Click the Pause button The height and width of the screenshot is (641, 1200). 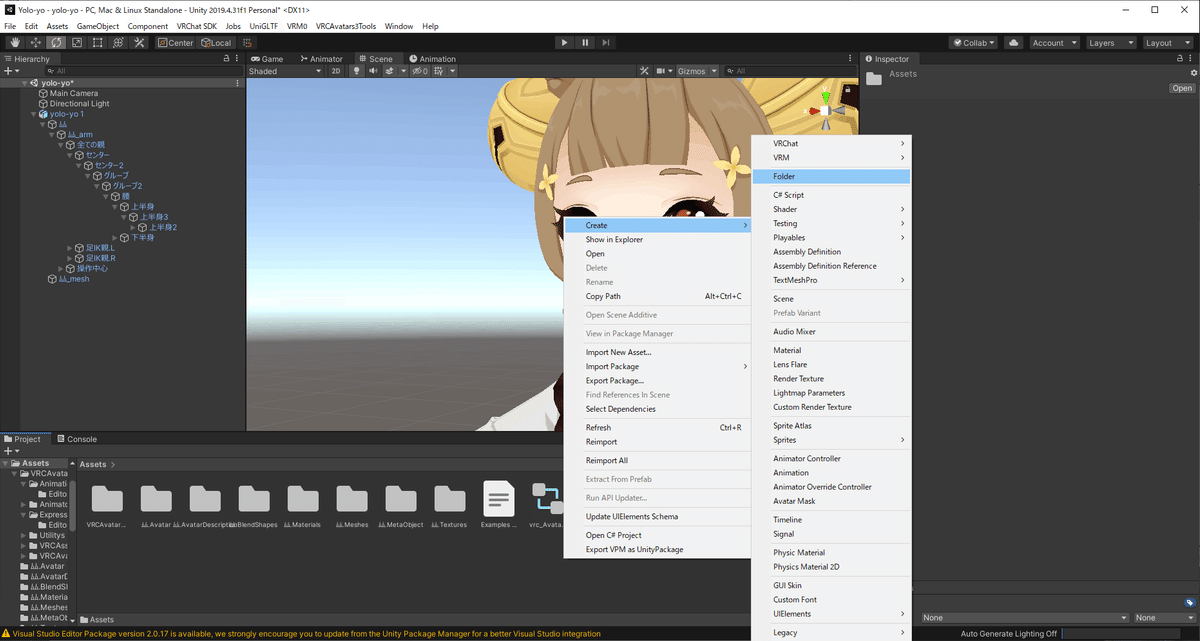click(585, 43)
